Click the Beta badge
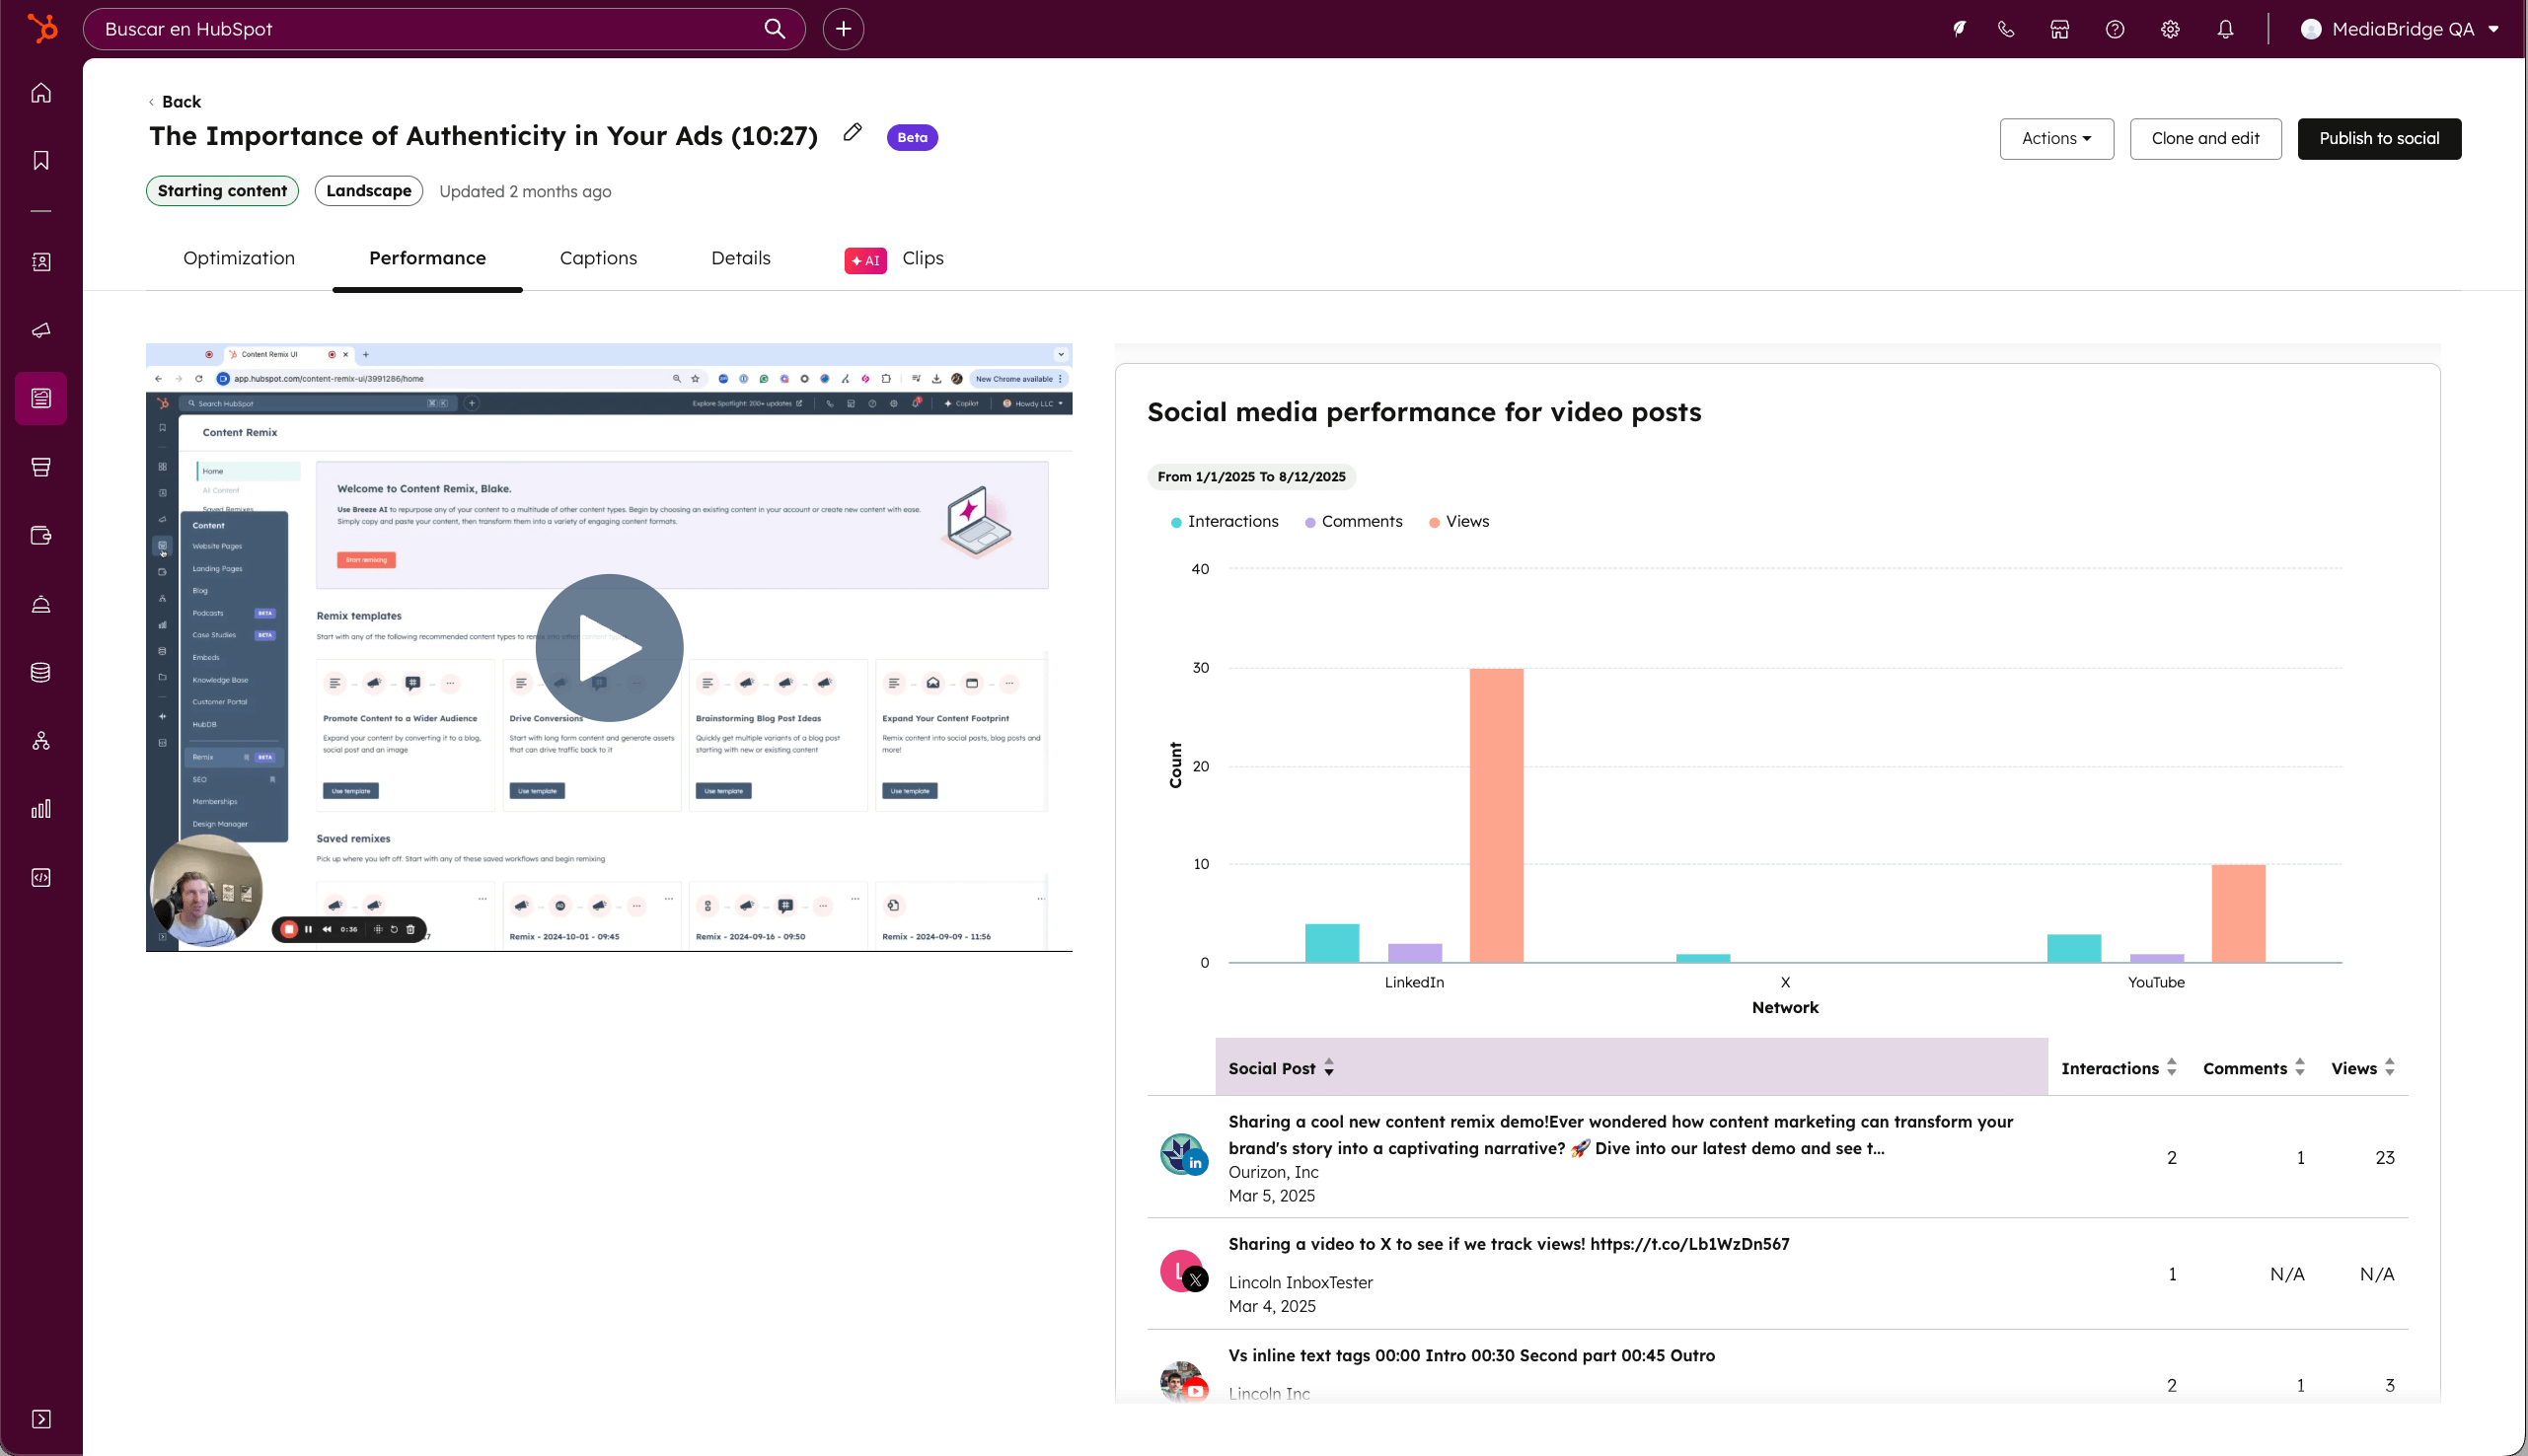Image resolution: width=2528 pixels, height=1456 pixels. 912,137
